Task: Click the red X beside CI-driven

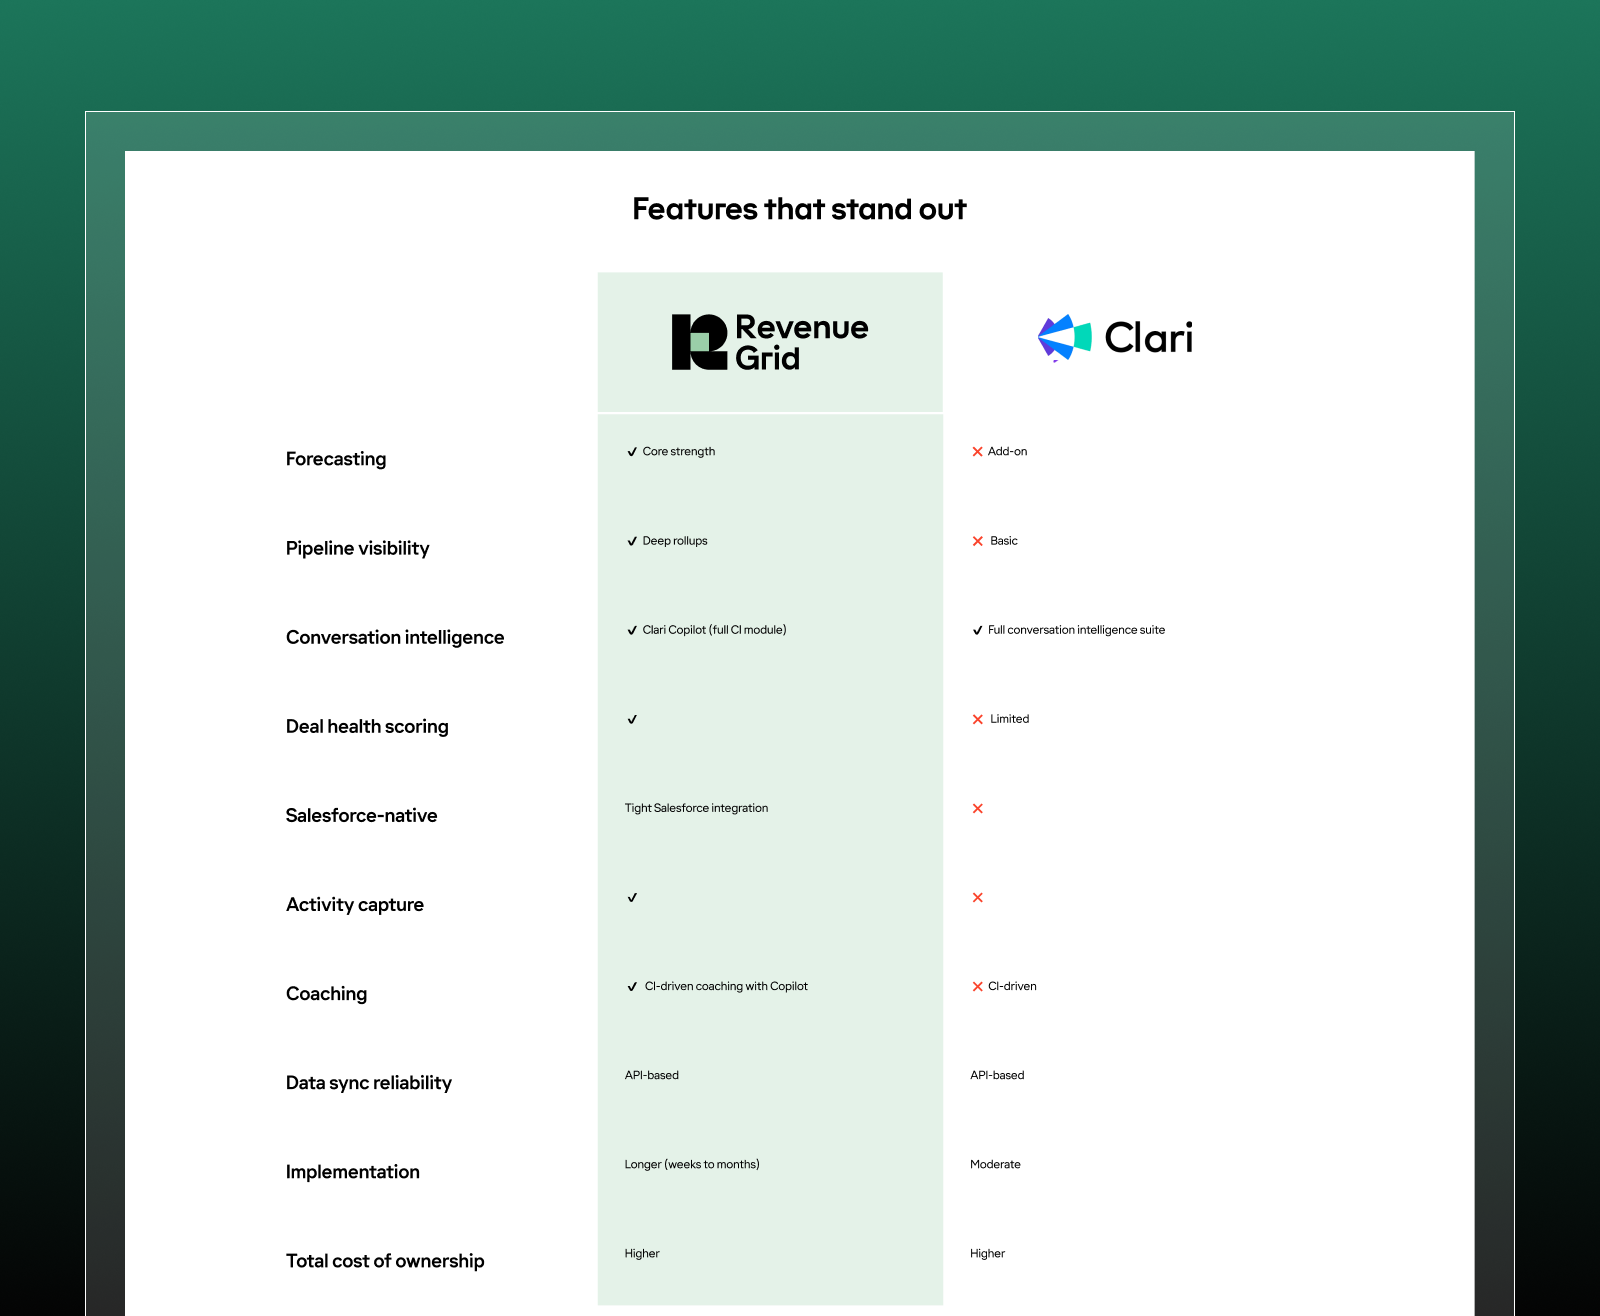Action: pos(977,986)
